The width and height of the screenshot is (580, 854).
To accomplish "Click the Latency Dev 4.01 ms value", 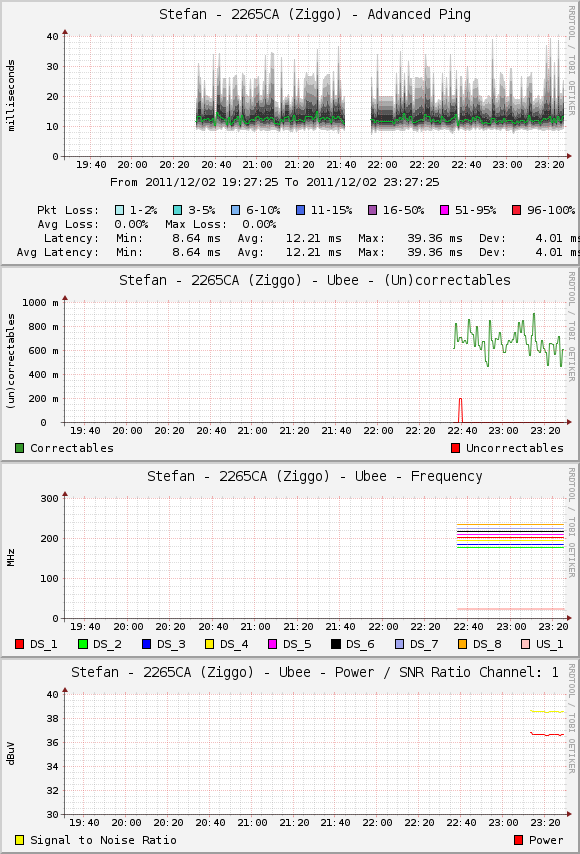I will coord(557,239).
